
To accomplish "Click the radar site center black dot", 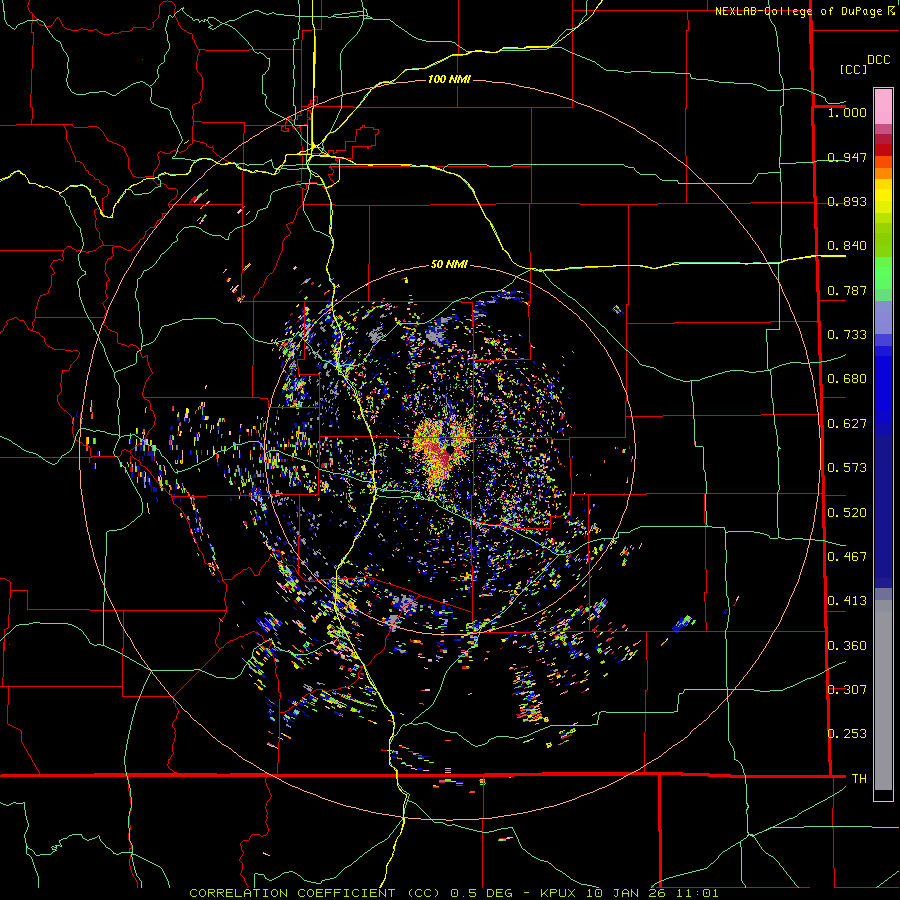I will tap(451, 450).
